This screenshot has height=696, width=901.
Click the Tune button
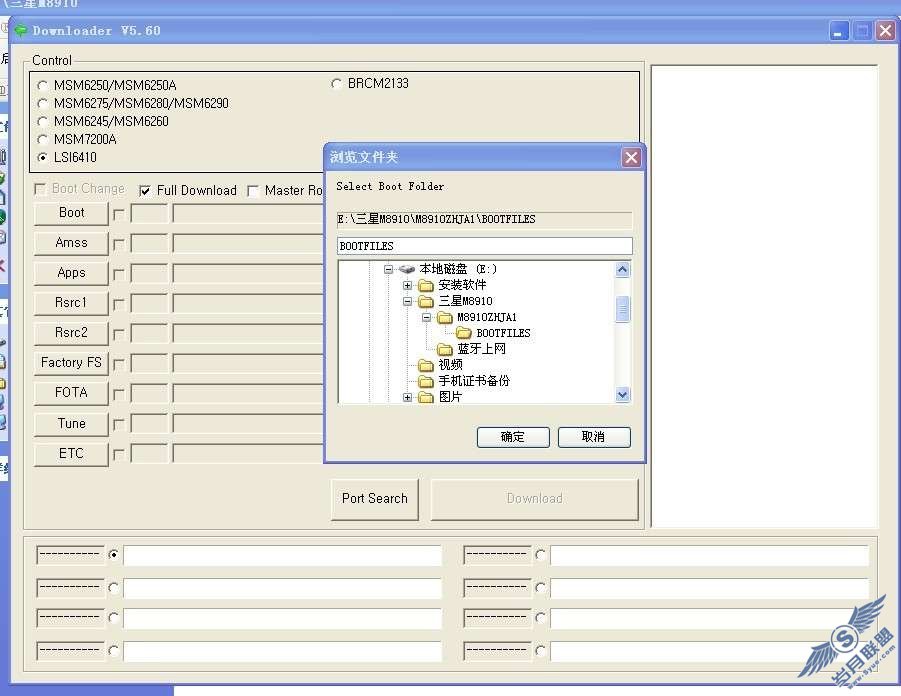click(71, 424)
